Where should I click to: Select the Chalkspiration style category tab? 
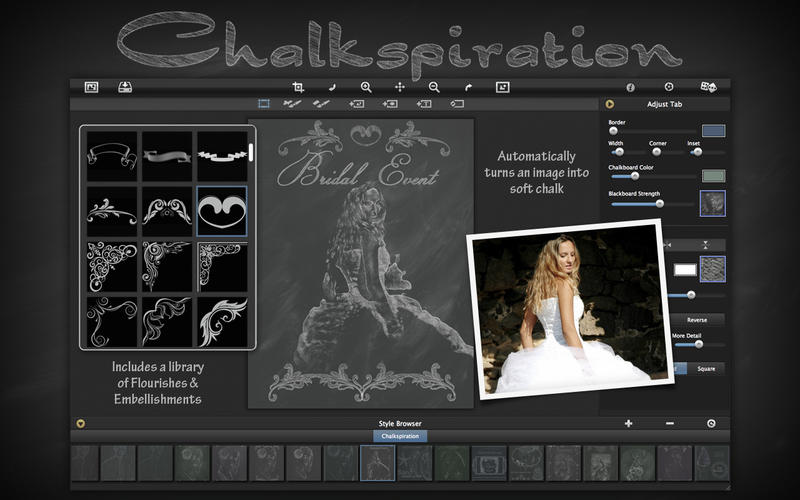pyautogui.click(x=400, y=436)
